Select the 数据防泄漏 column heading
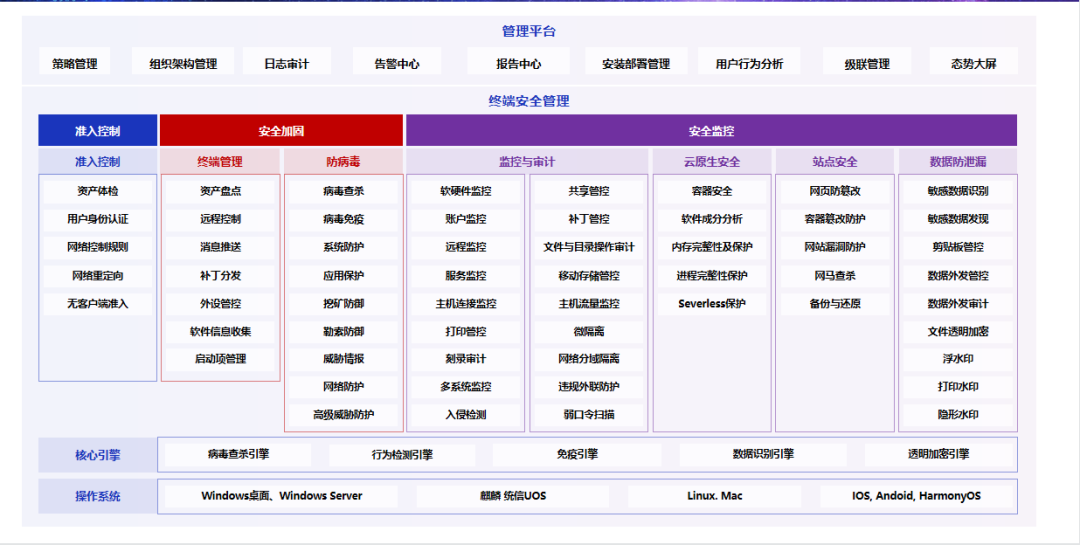1080x545 pixels. pyautogui.click(x=957, y=161)
